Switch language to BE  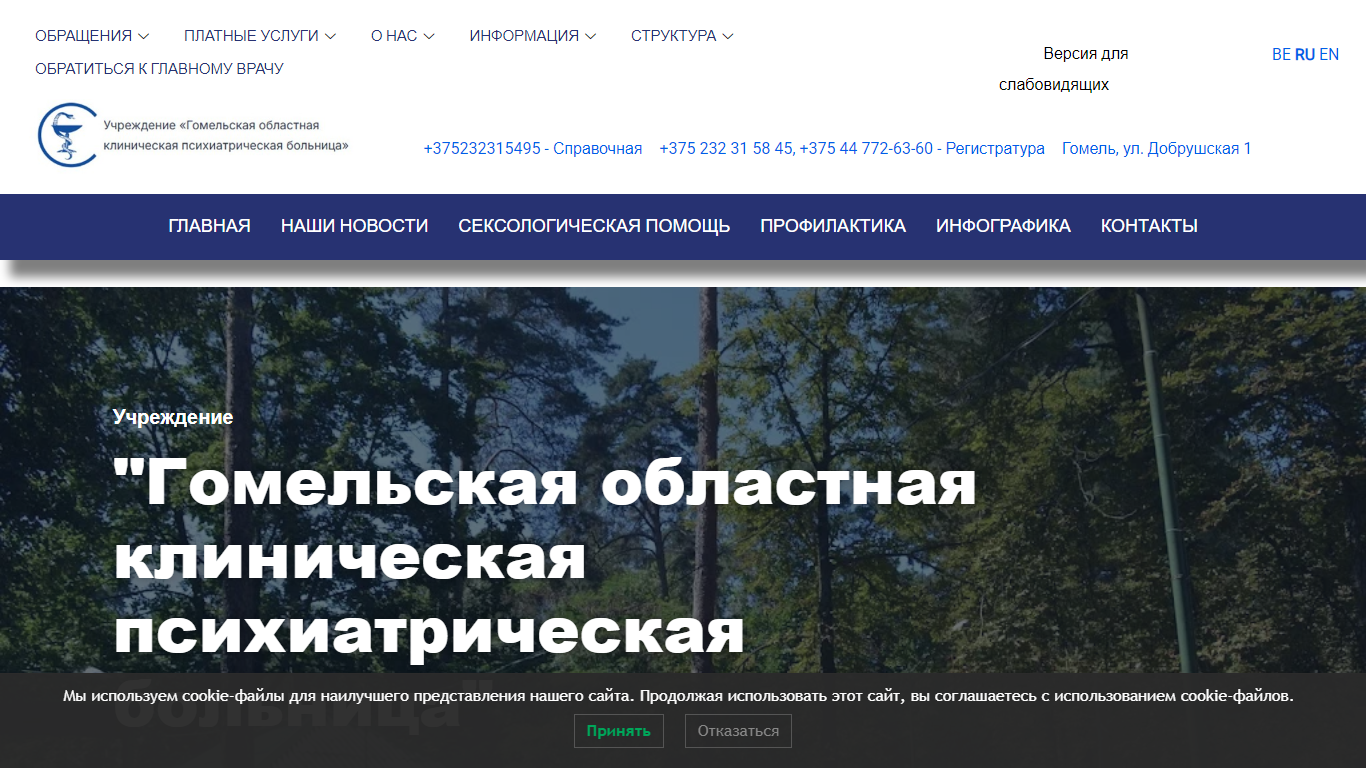(1281, 55)
